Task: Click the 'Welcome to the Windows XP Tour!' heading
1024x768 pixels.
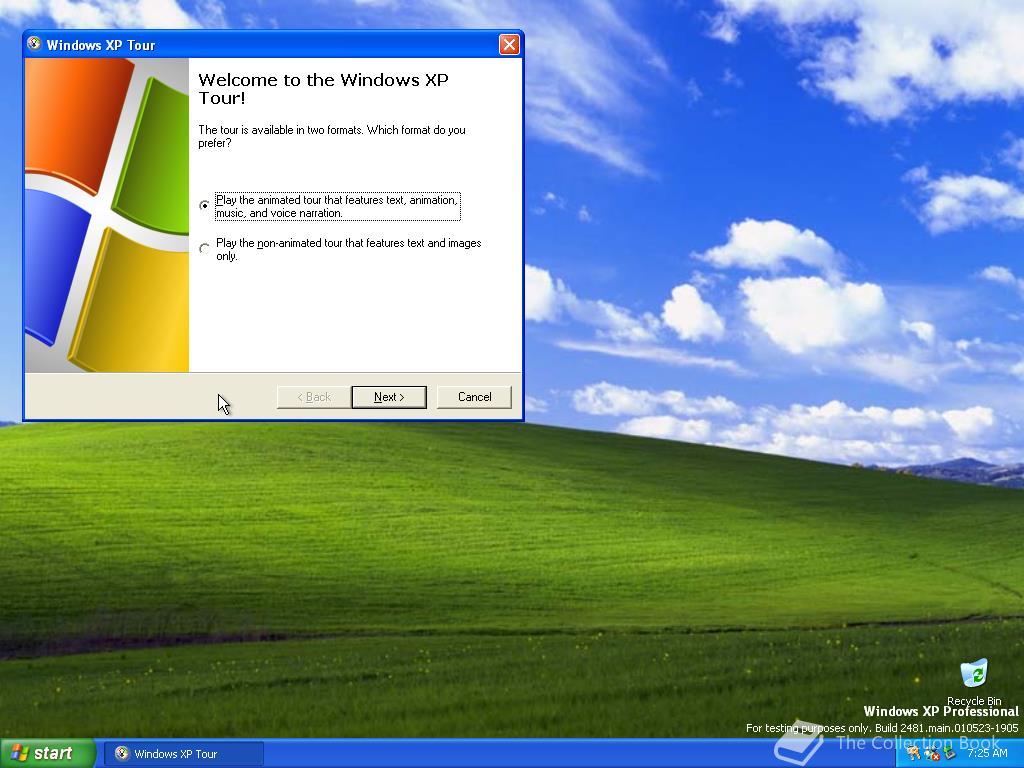Action: pos(323,89)
